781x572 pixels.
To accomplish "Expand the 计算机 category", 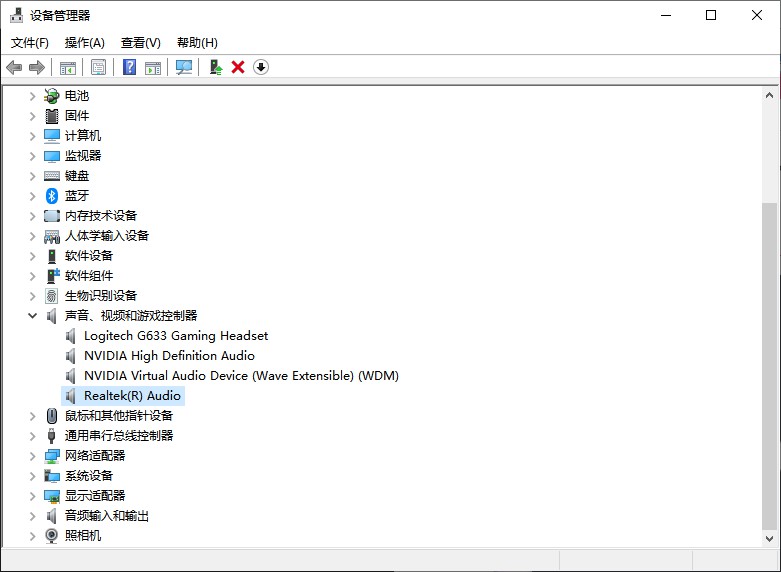I will [x=32, y=136].
